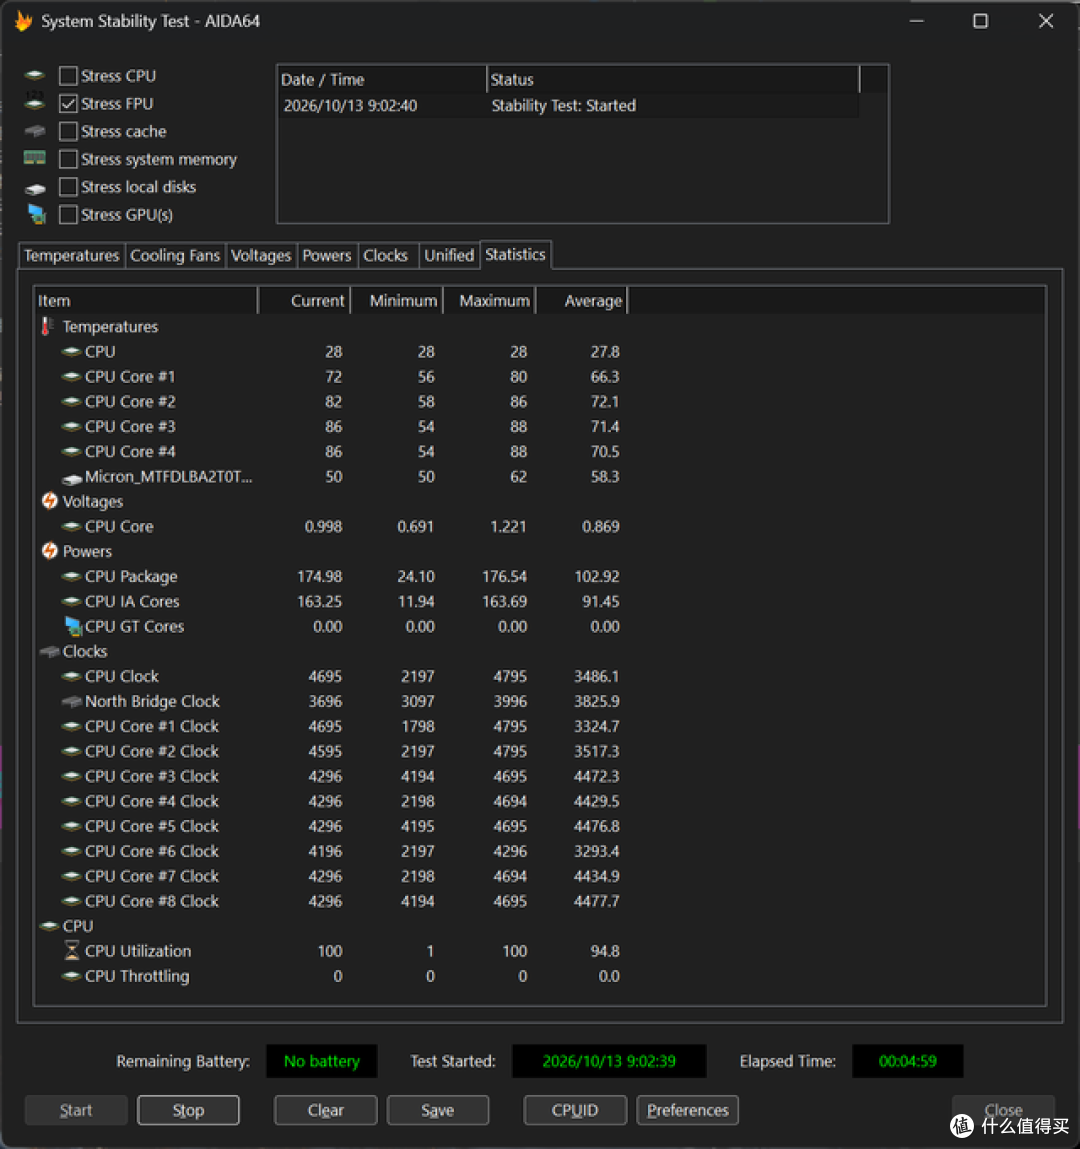Enable the Stress cache checkbox
The width and height of the screenshot is (1080, 1149).
[x=68, y=131]
